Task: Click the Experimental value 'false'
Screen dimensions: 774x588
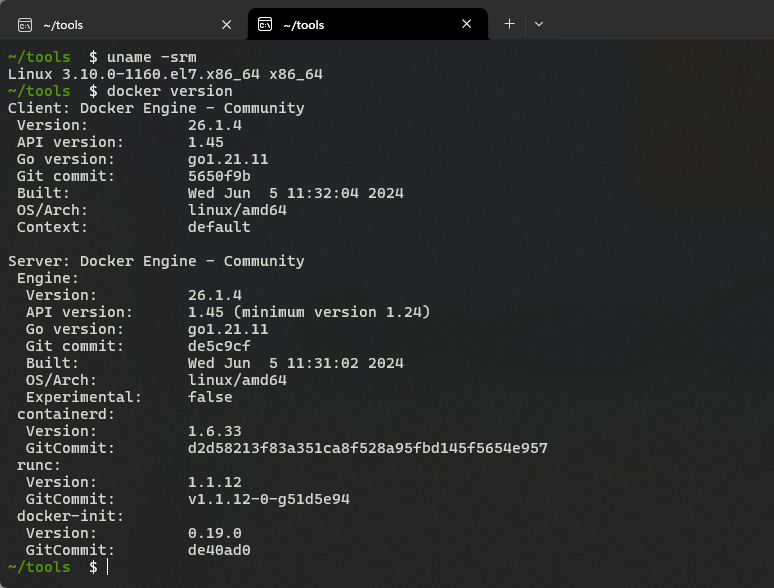Action: [x=210, y=397]
